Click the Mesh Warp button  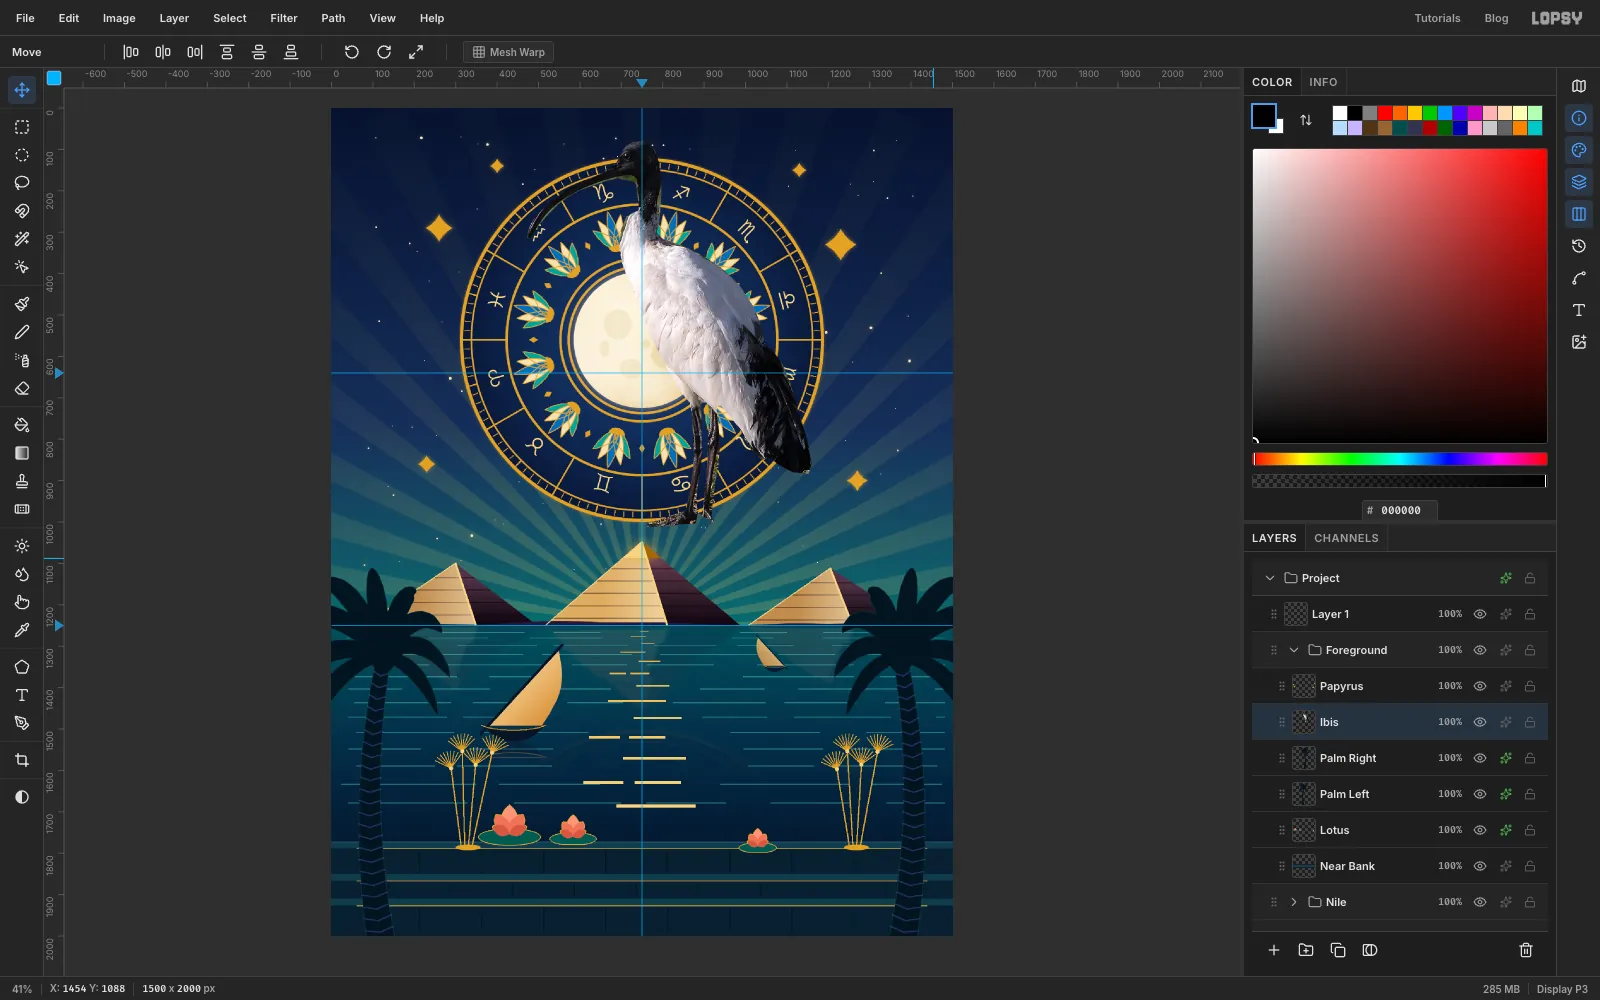(x=509, y=52)
